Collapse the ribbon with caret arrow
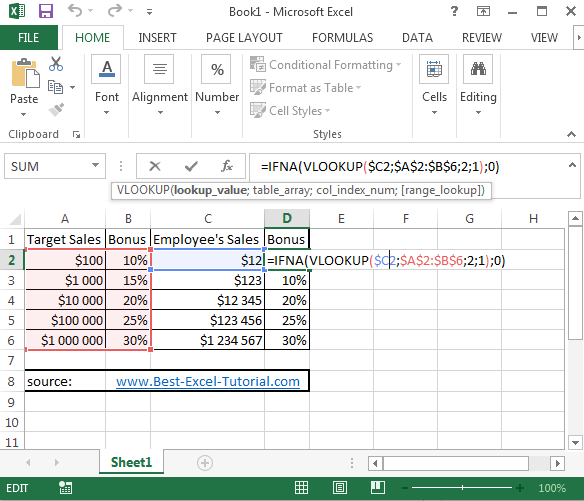Screen dimensions: 584x501 pos(571,134)
